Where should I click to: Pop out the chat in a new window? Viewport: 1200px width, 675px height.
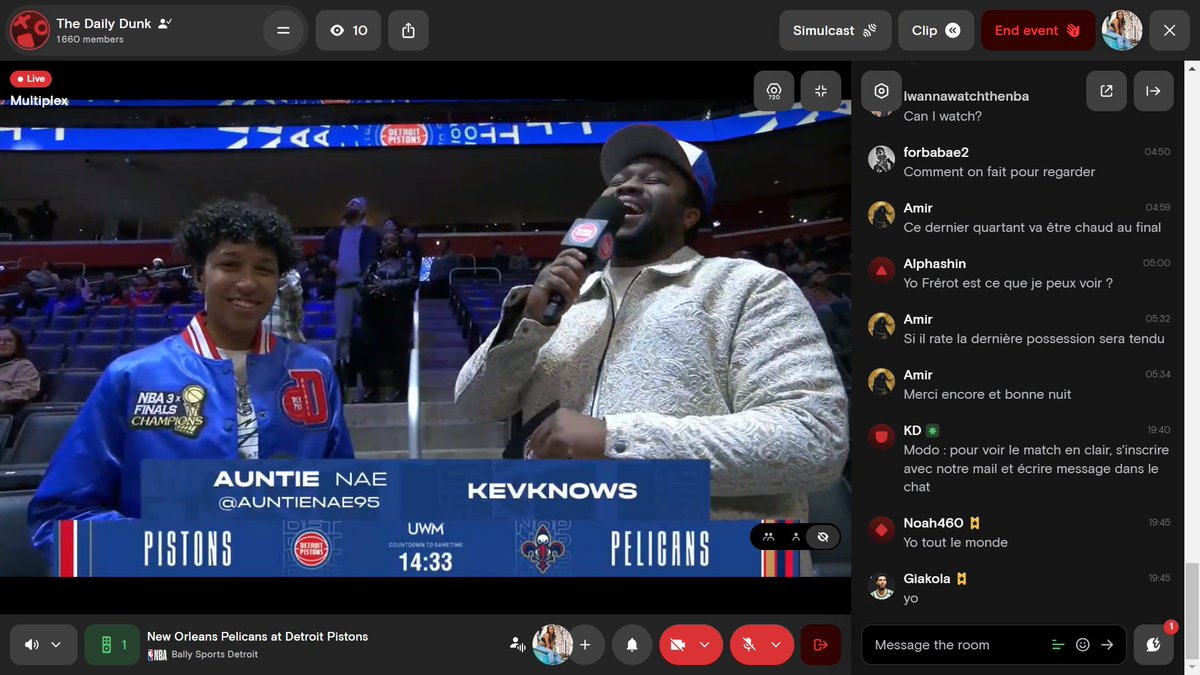click(x=1106, y=91)
